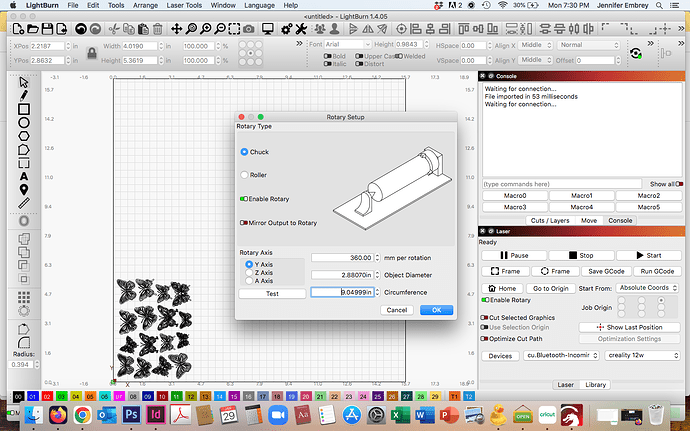Open Preview with the monitor icon
The image size is (690, 431).
tap(268, 29)
